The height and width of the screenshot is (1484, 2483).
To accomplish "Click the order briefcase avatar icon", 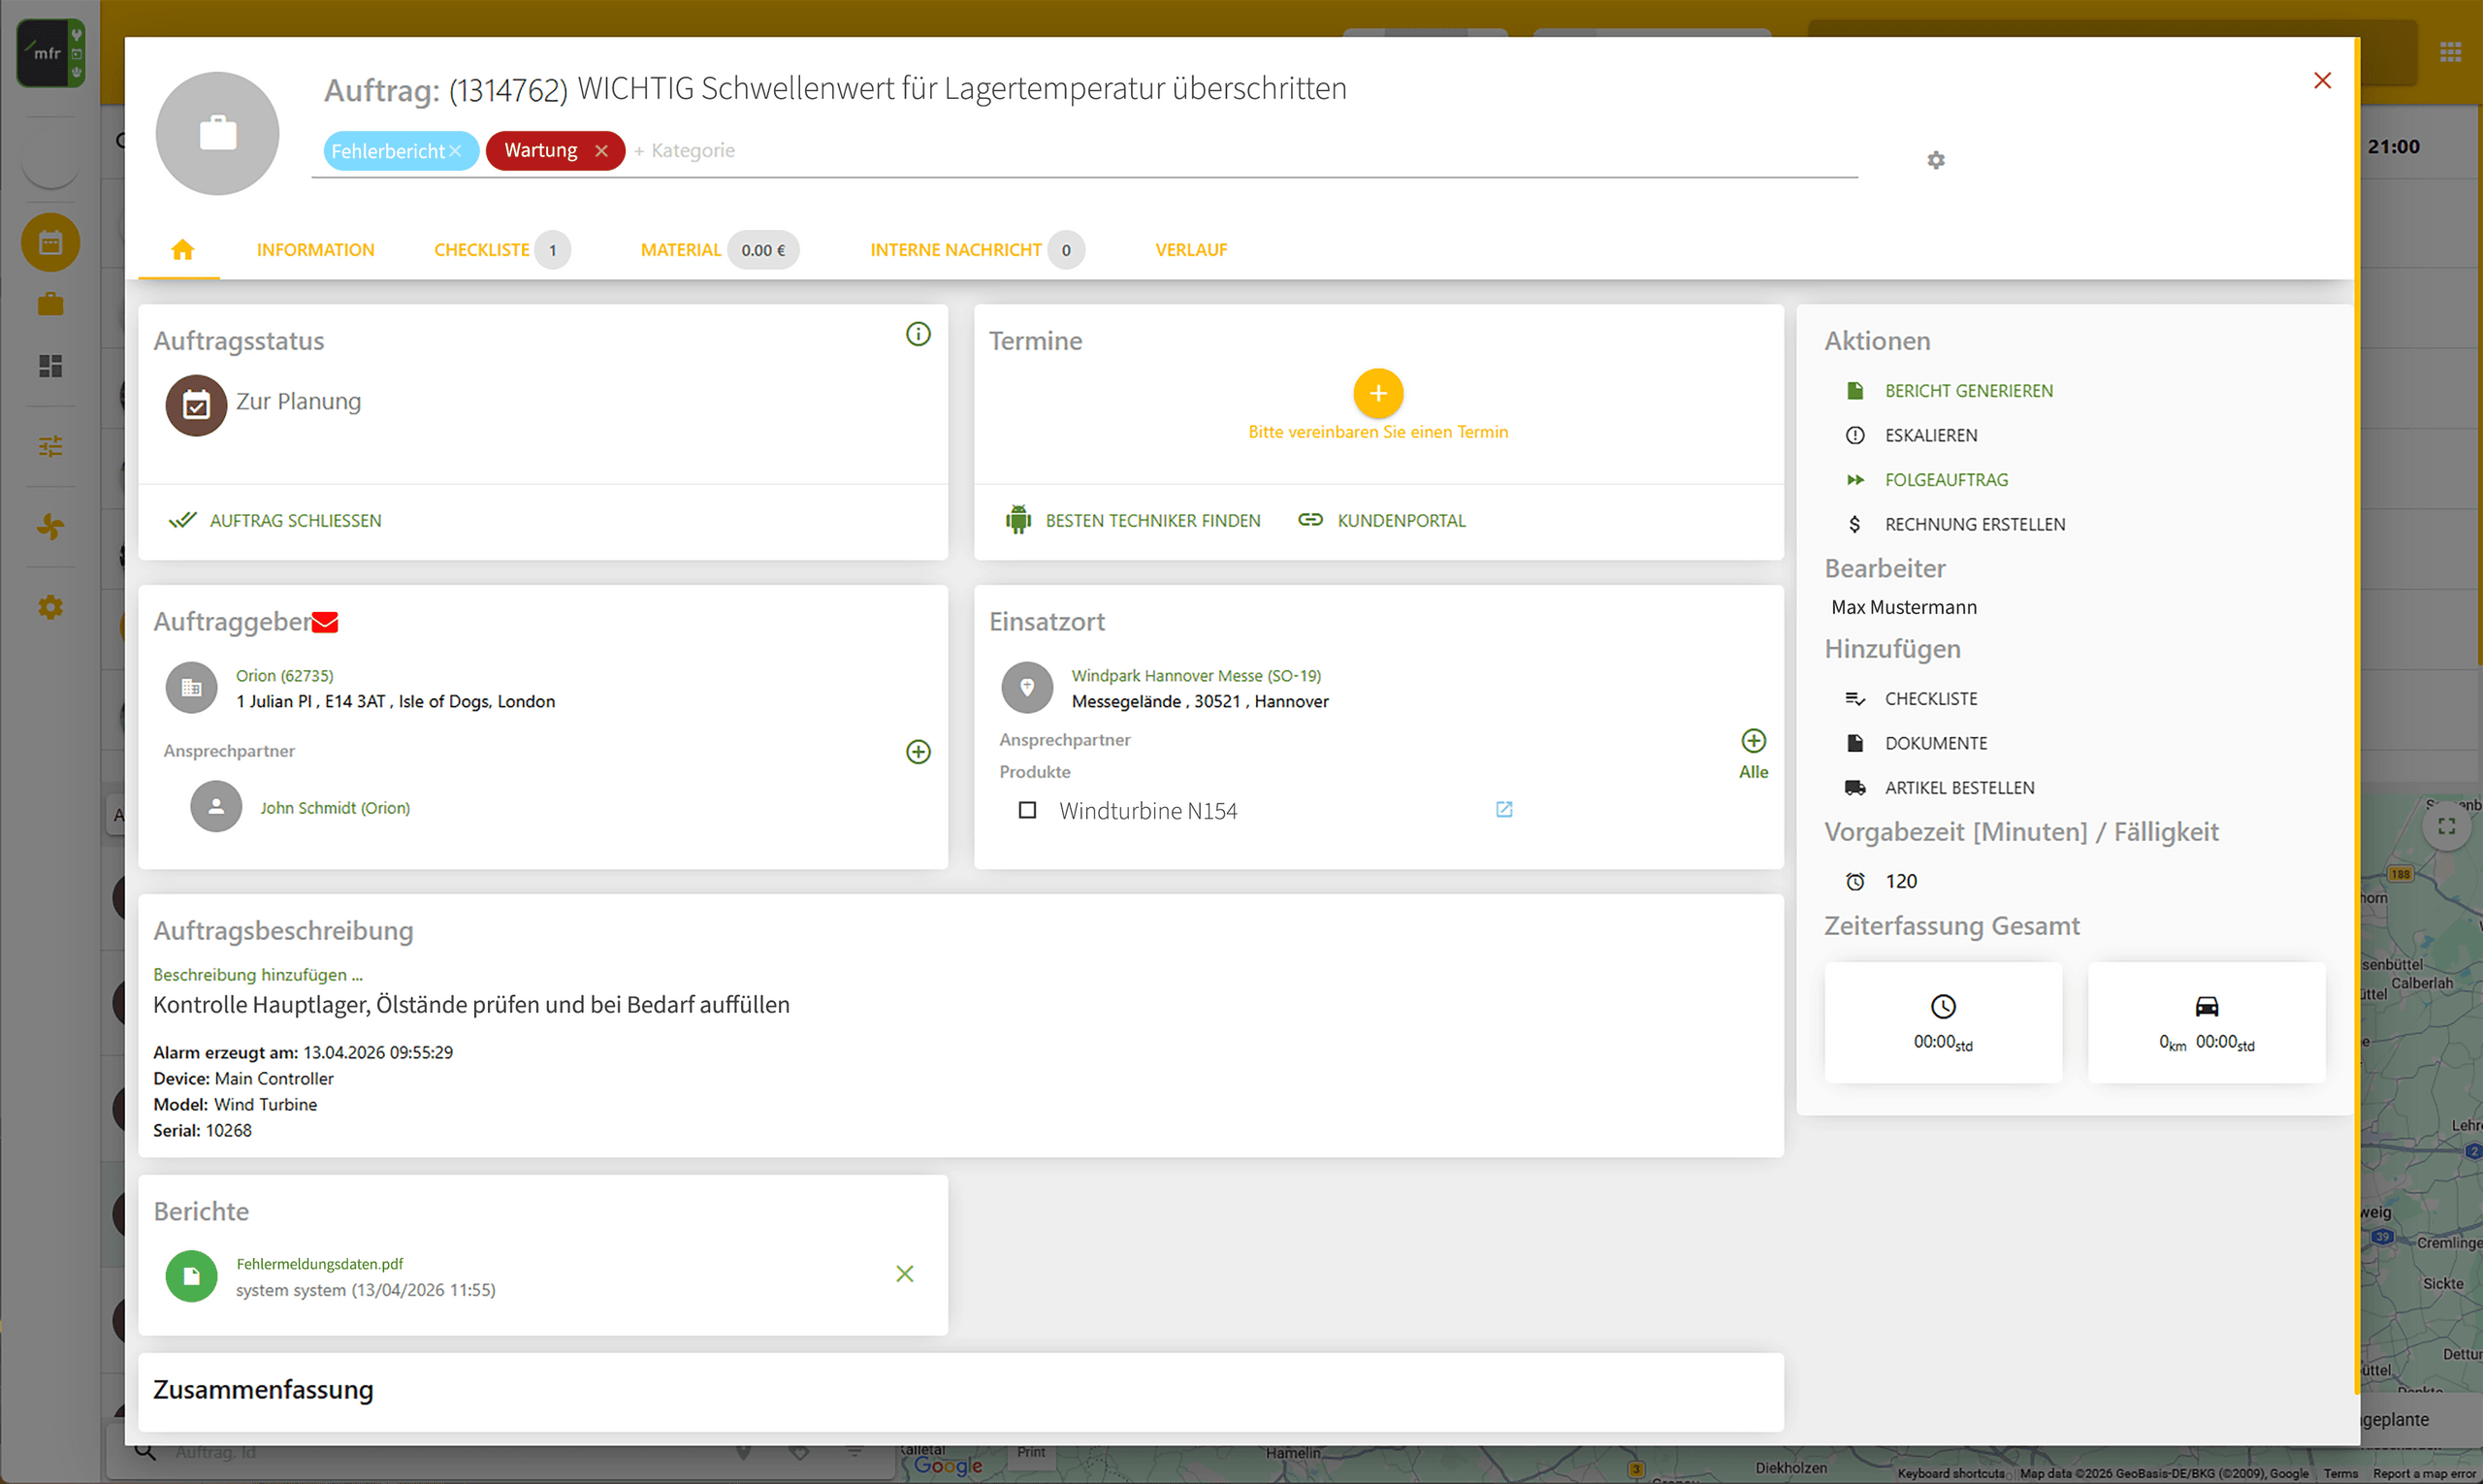I will 217,133.
